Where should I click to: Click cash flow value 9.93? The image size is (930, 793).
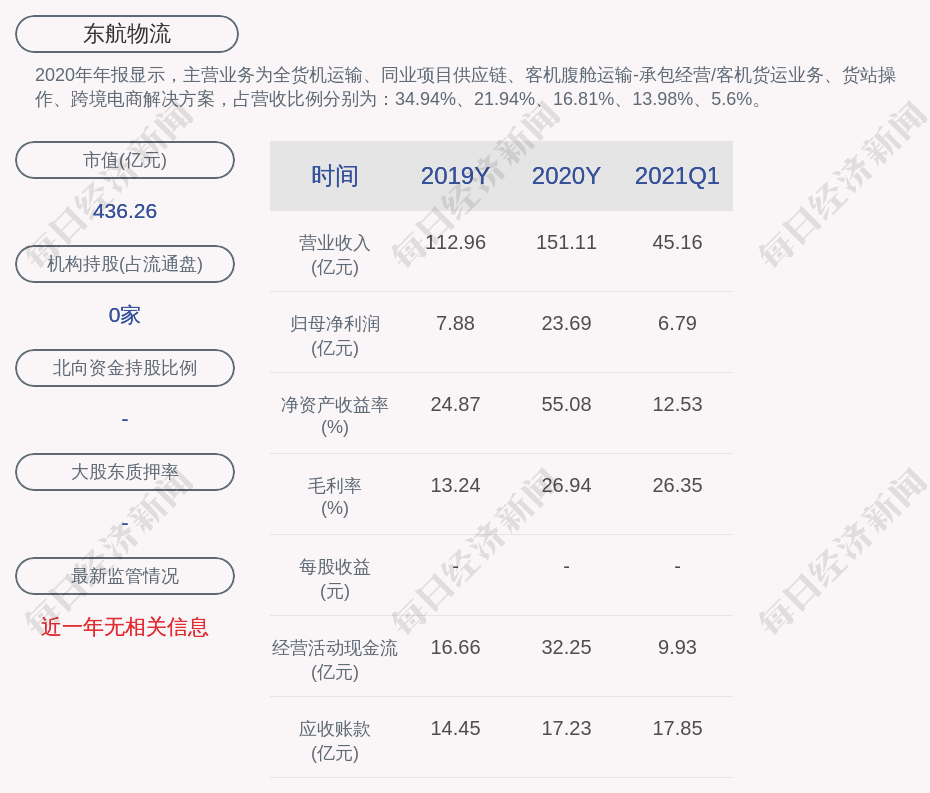tap(677, 648)
